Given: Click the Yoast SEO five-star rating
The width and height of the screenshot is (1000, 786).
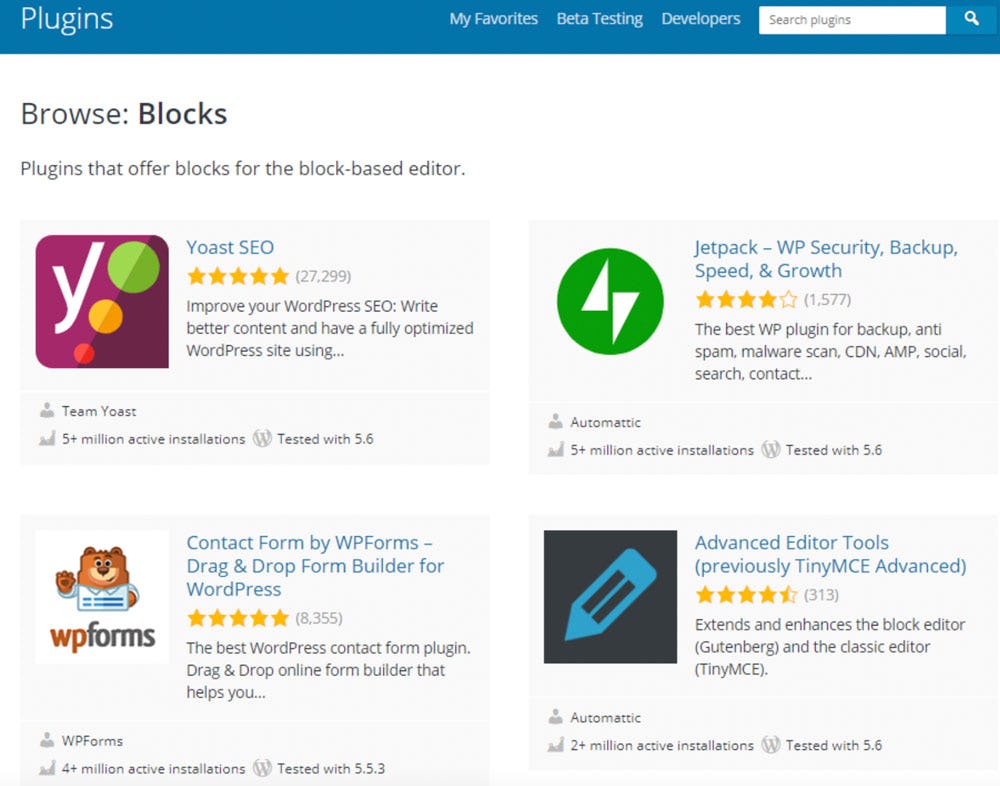Looking at the screenshot, I should 238,276.
